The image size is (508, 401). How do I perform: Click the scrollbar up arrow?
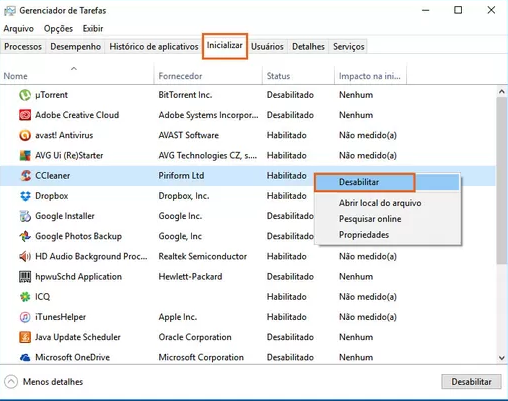click(x=502, y=91)
